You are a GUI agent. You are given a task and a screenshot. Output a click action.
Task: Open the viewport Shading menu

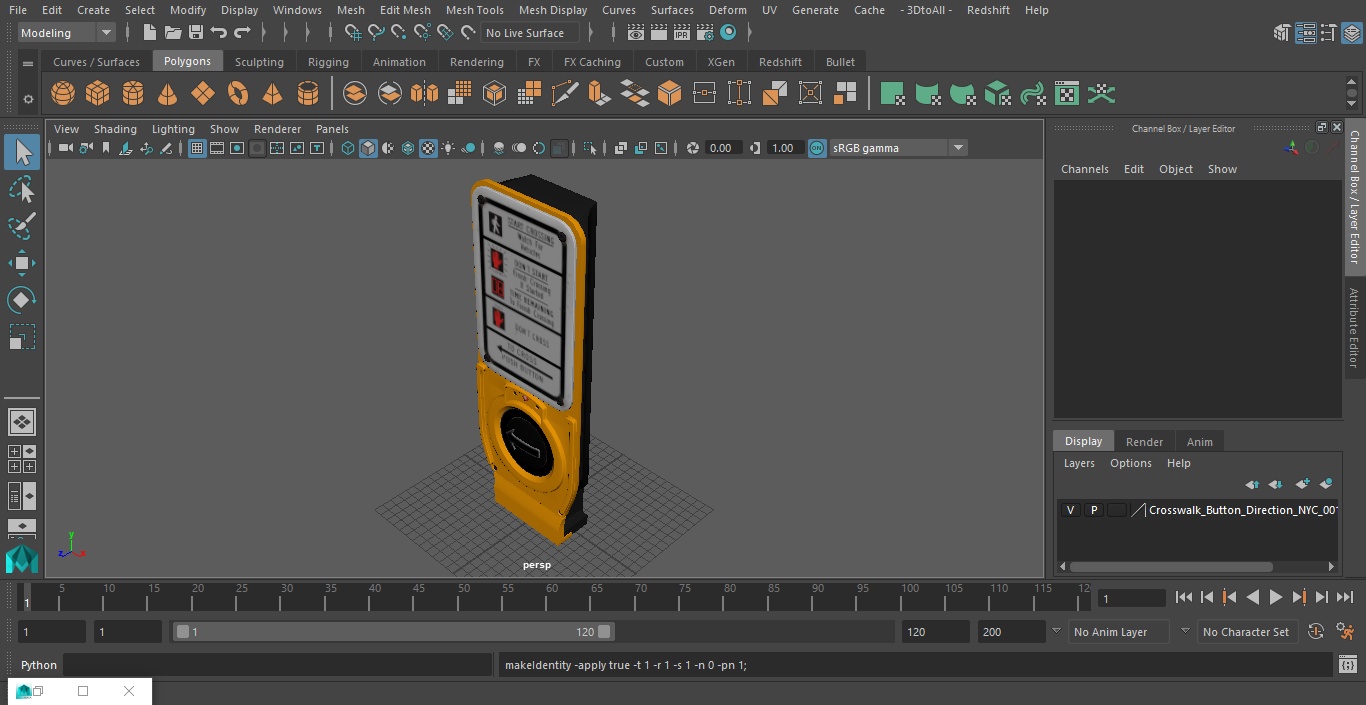click(x=115, y=129)
